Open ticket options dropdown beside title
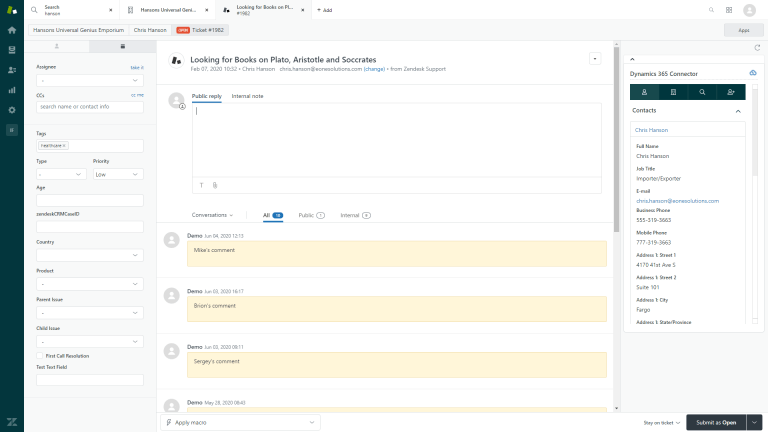The width and height of the screenshot is (768, 432). [x=595, y=59]
